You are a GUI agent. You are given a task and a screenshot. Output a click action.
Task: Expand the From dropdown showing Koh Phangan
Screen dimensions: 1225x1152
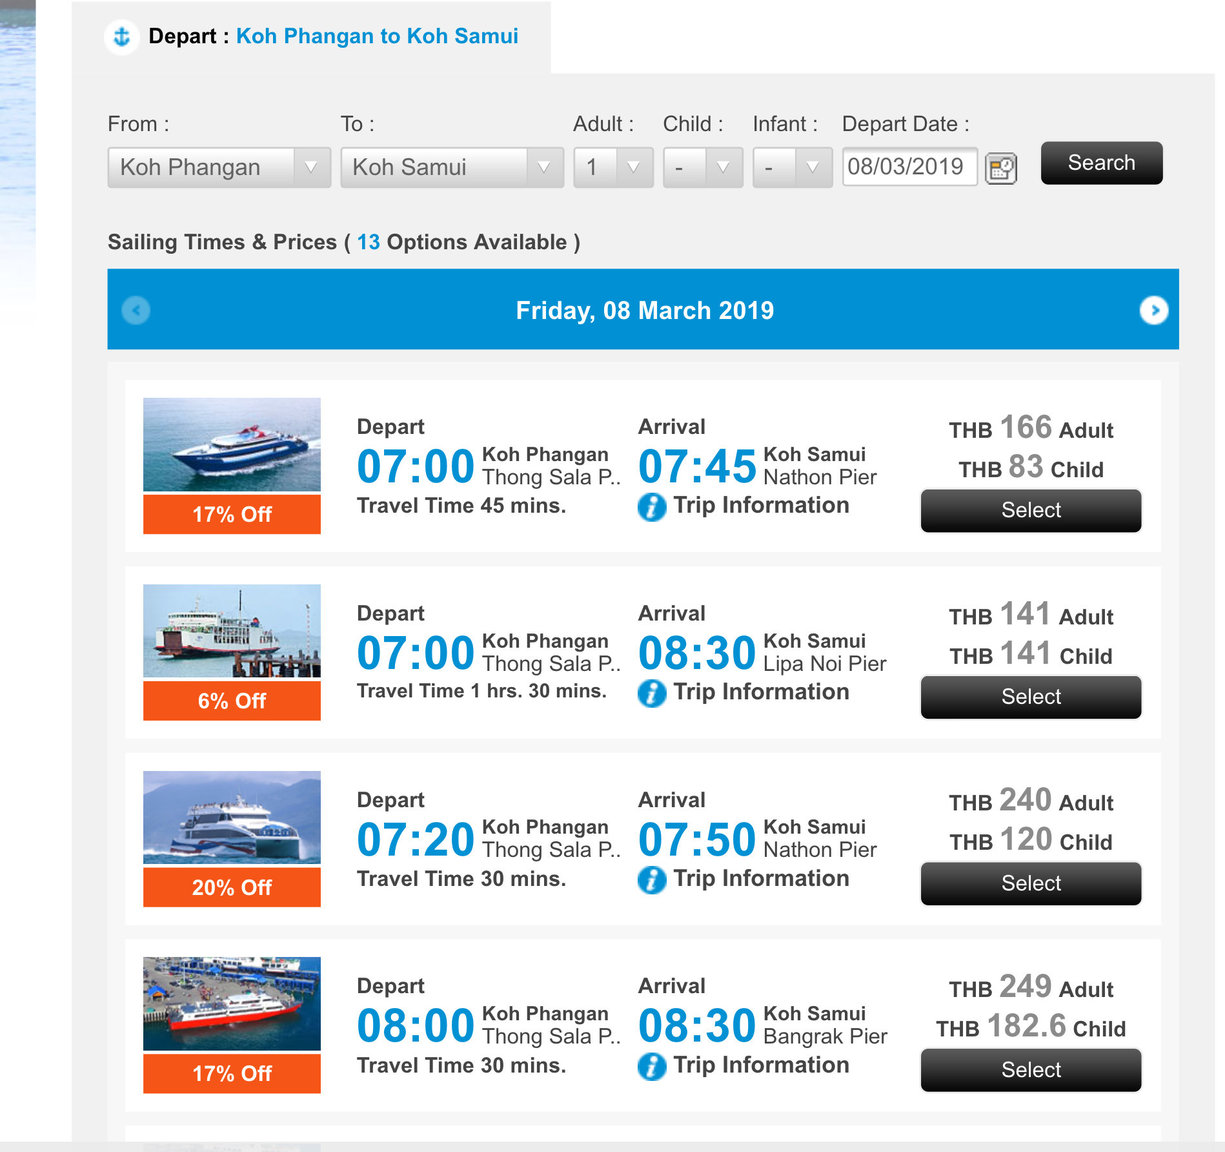[x=219, y=168]
